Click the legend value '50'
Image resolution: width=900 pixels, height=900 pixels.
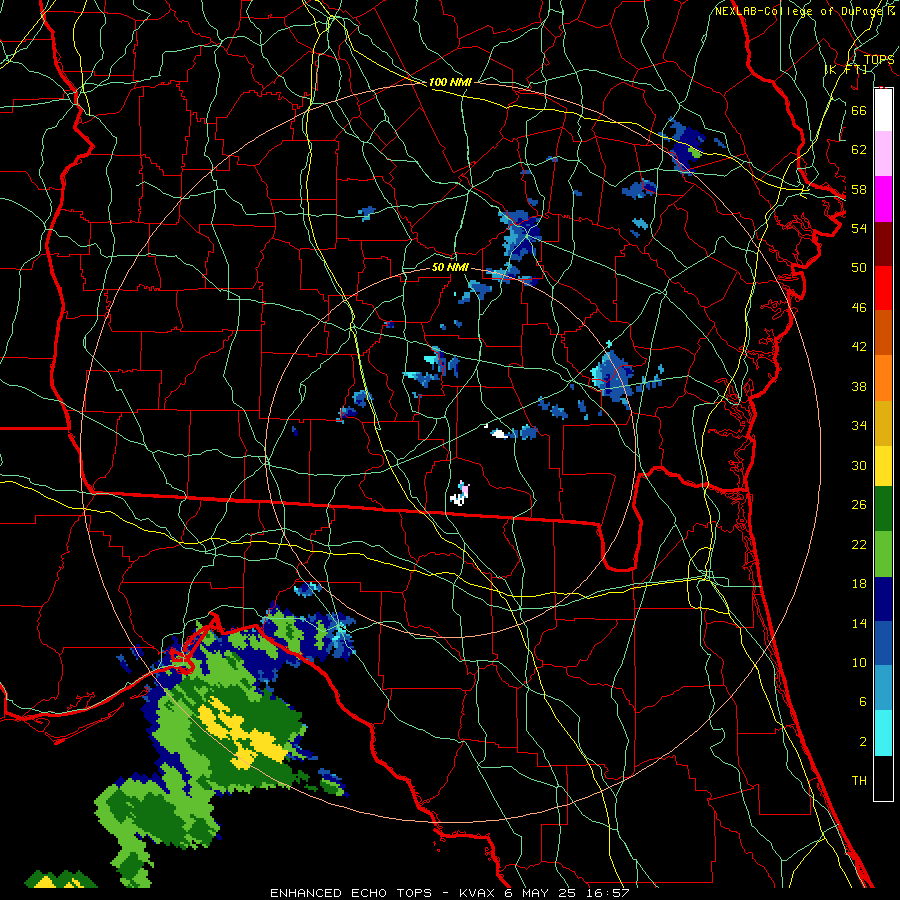pyautogui.click(x=859, y=268)
